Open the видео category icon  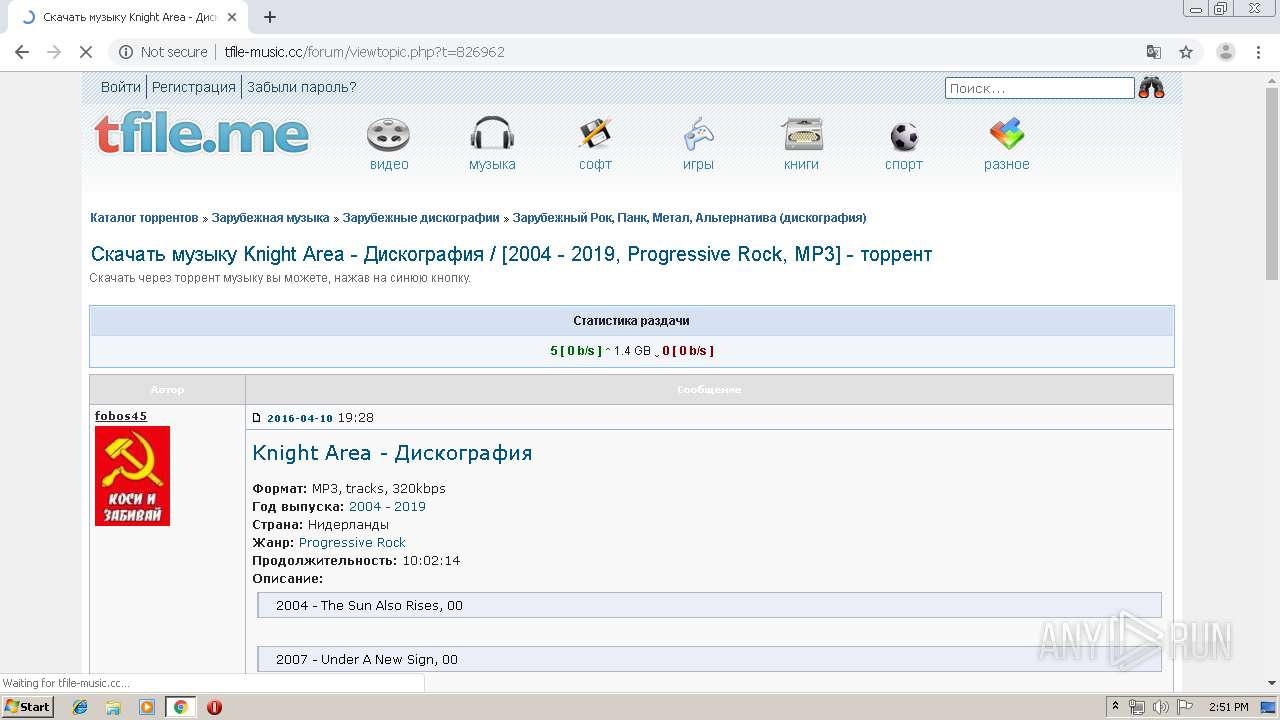(x=389, y=135)
